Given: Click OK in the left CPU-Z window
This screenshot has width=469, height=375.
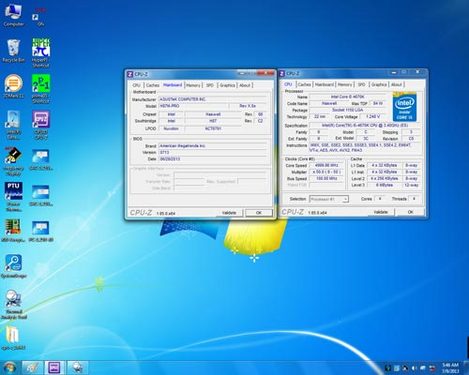Looking at the screenshot, I should point(259,213).
